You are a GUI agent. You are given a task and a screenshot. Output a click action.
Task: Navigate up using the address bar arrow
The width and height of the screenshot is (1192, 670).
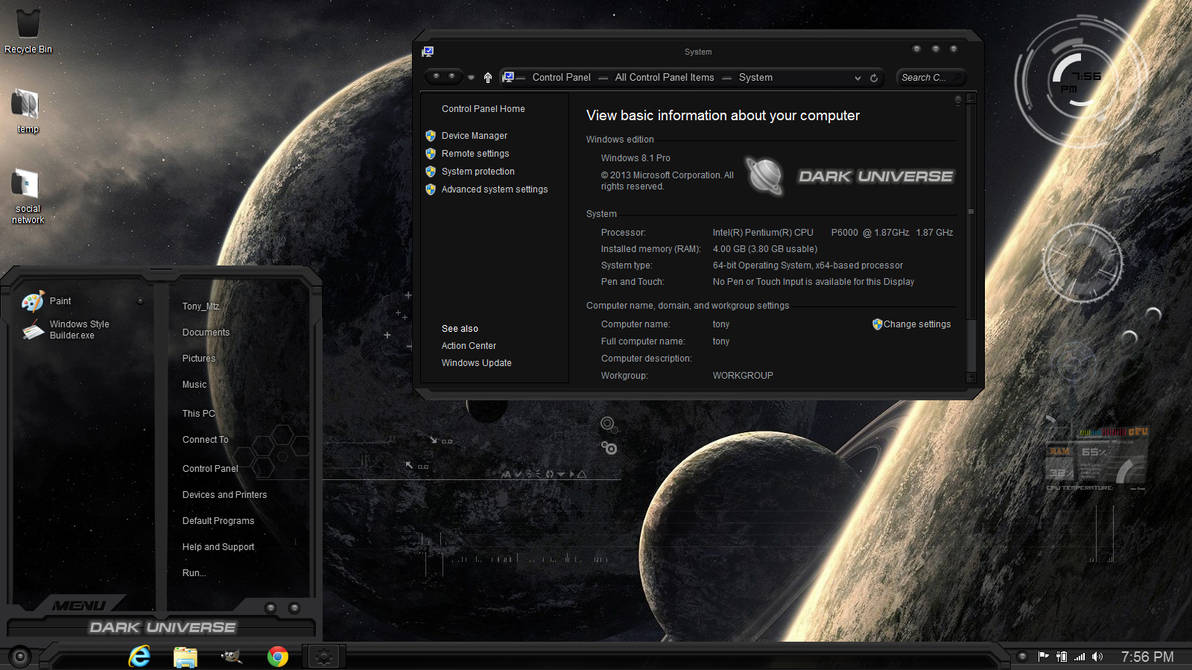coord(487,77)
